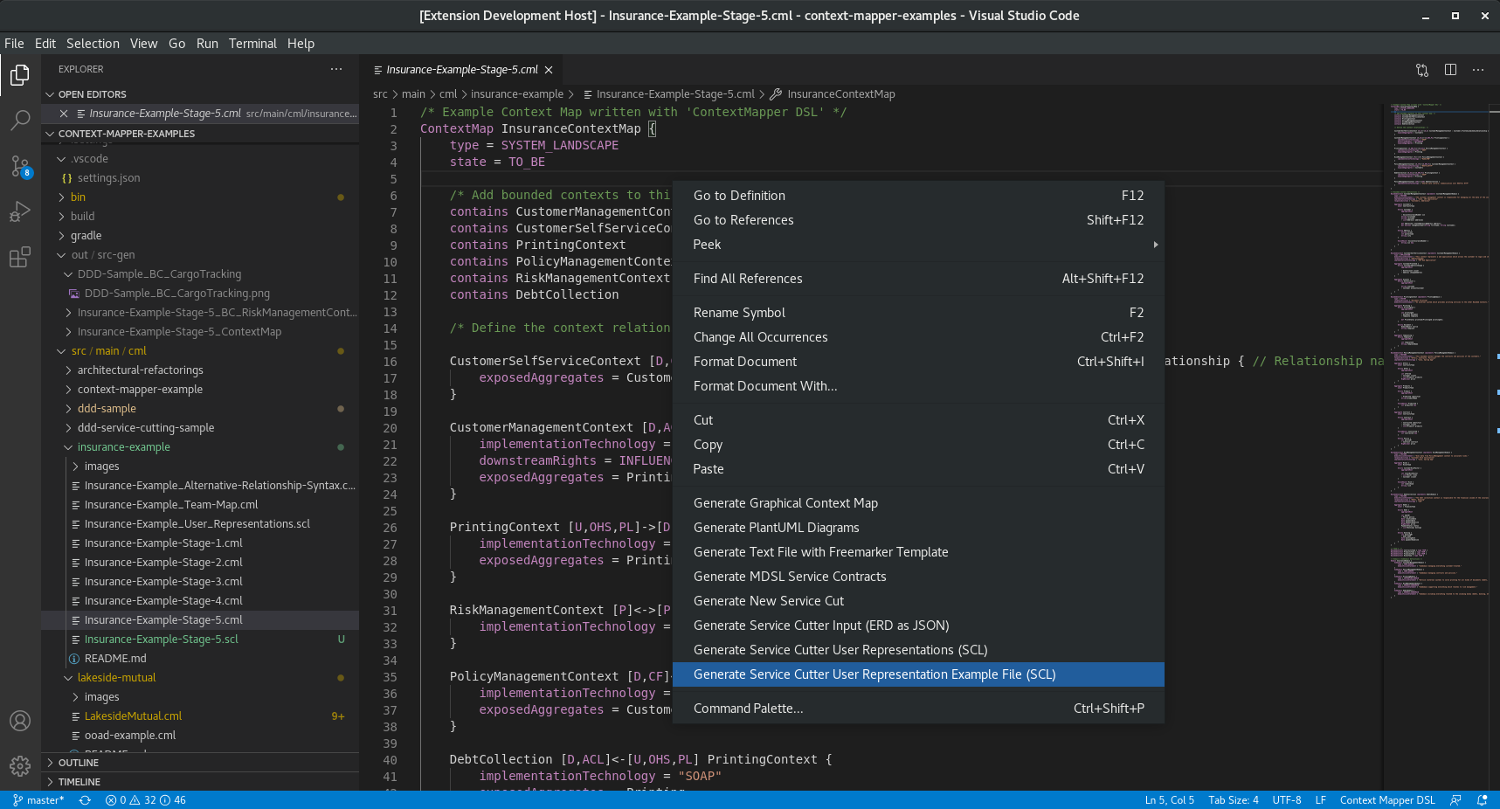Open notifications bell in status bar
The width and height of the screenshot is (1500, 809).
pos(1482,800)
